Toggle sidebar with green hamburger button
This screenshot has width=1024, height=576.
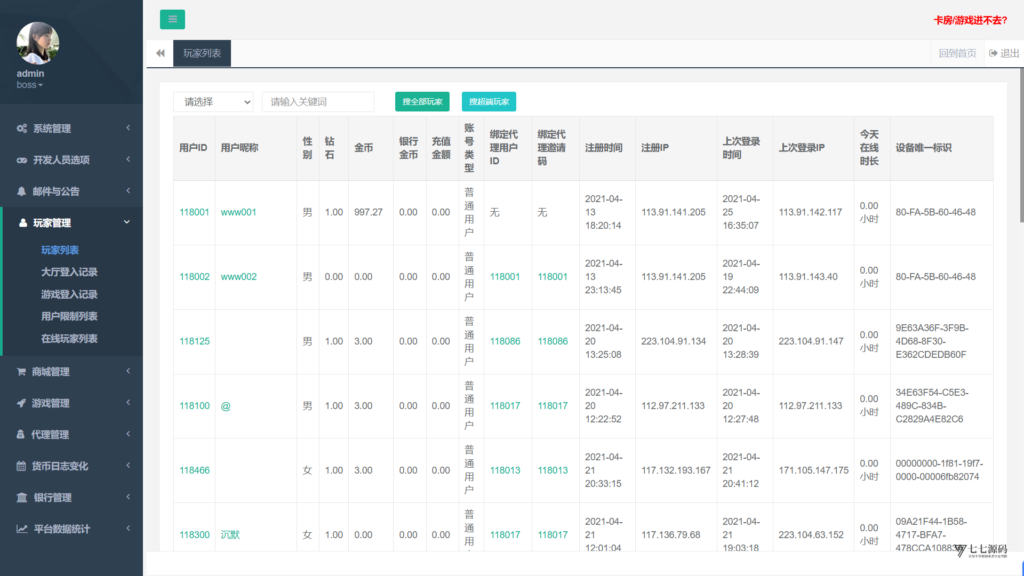(172, 19)
